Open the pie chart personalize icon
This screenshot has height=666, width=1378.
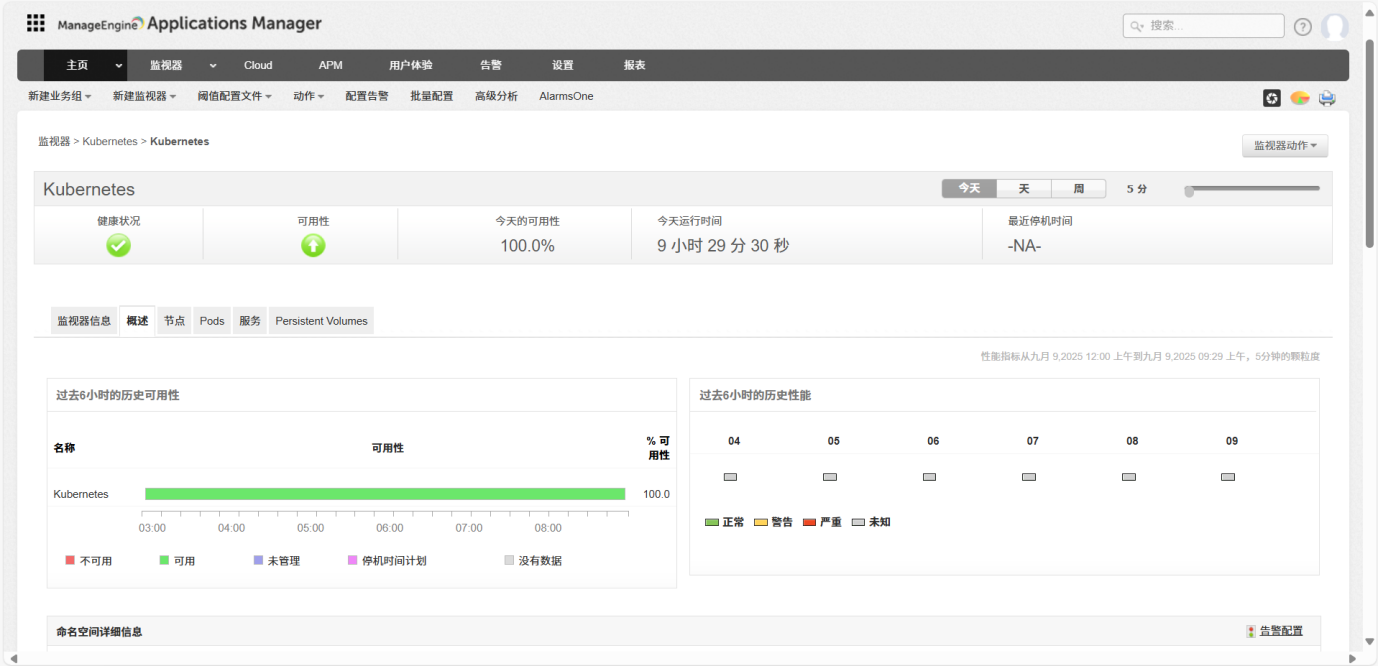(1299, 97)
